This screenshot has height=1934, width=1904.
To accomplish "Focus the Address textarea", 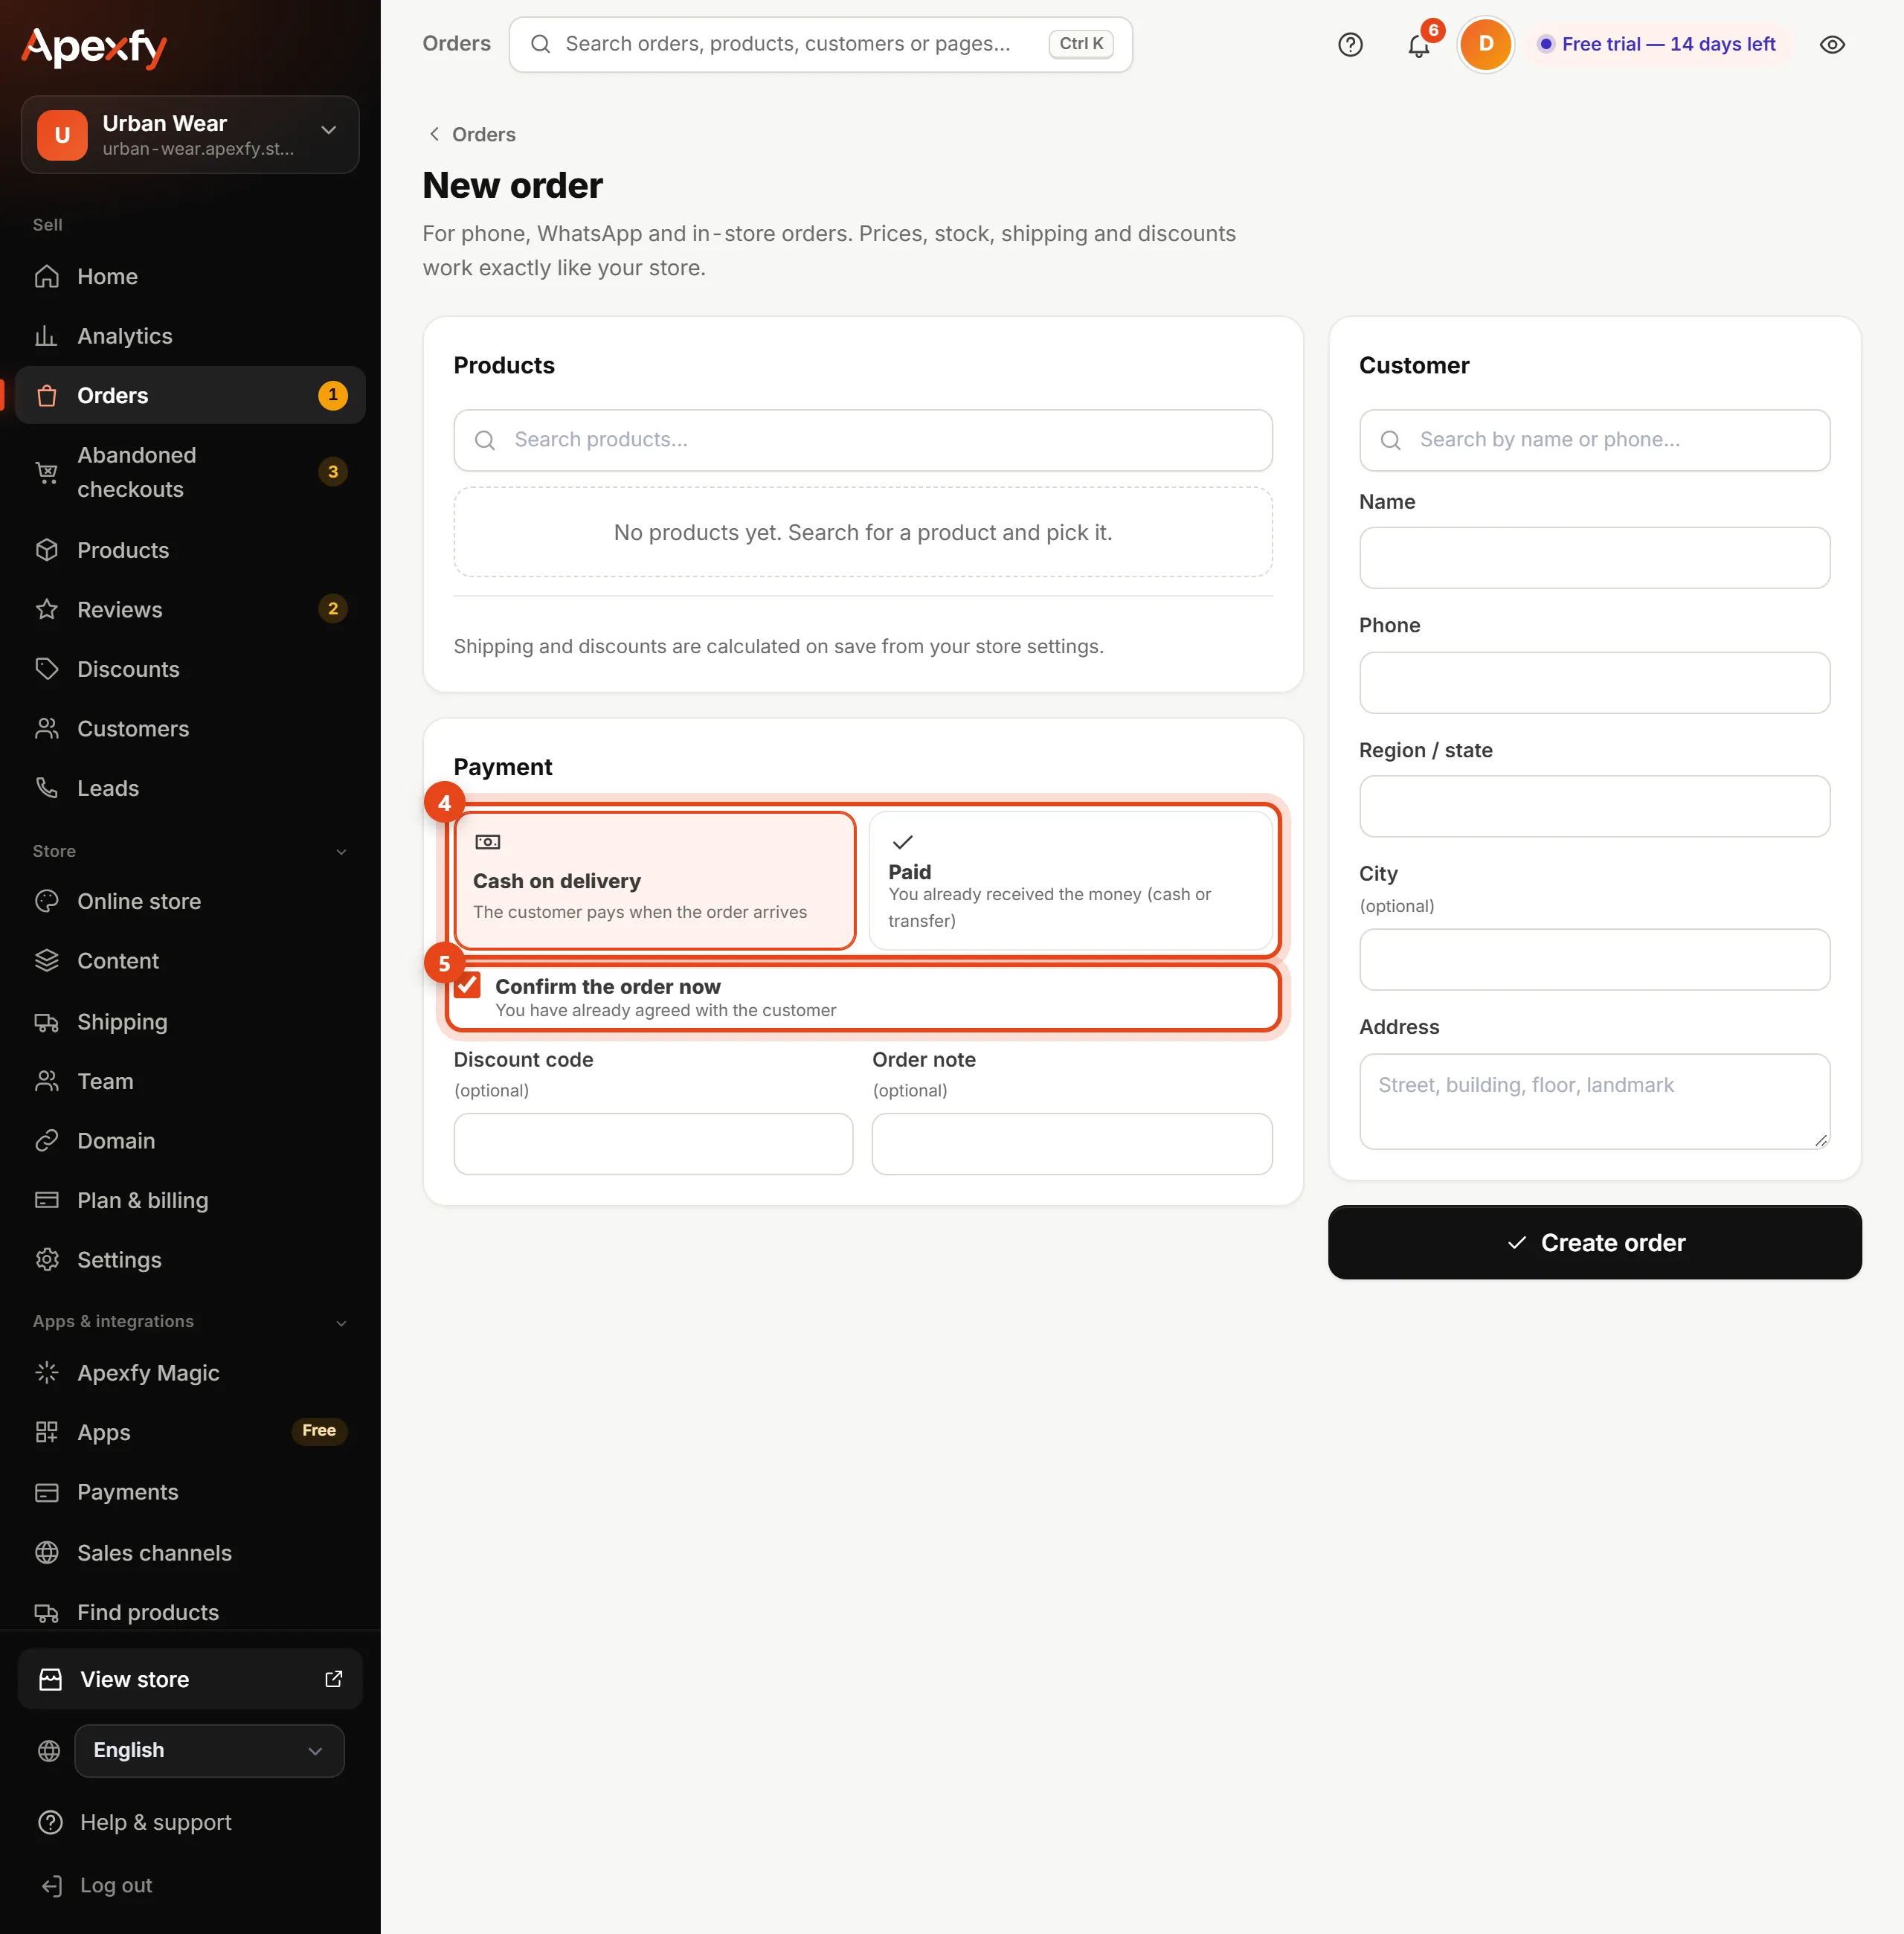I will pos(1594,1101).
